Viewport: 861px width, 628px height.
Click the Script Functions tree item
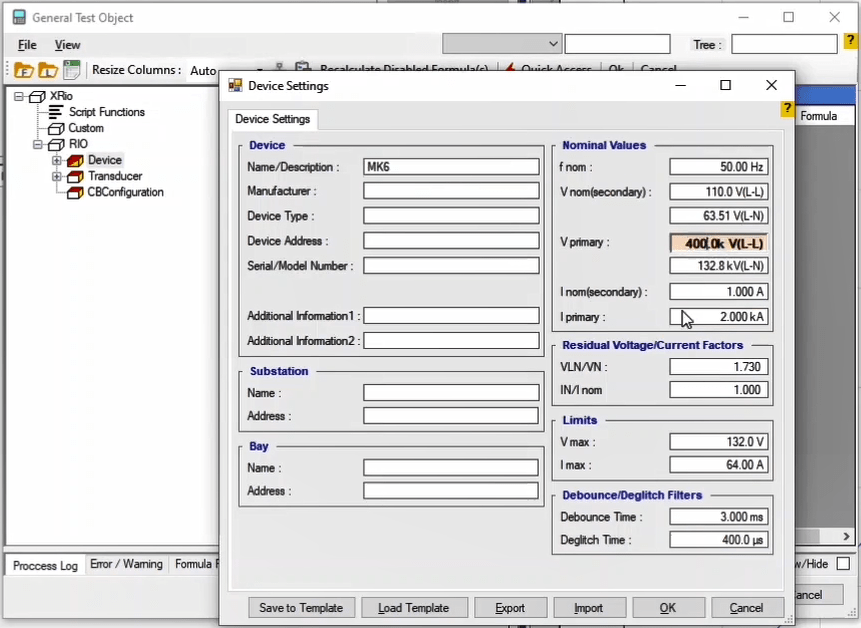click(106, 112)
